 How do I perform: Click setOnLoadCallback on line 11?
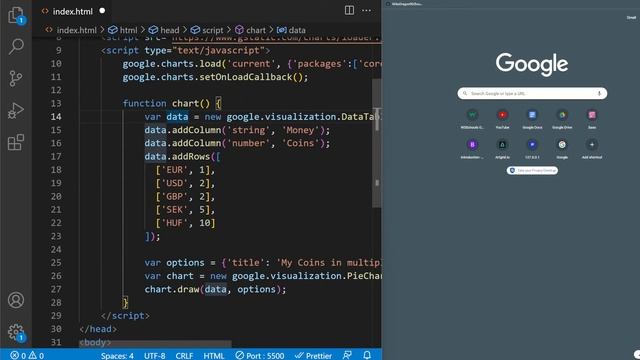tap(246, 77)
